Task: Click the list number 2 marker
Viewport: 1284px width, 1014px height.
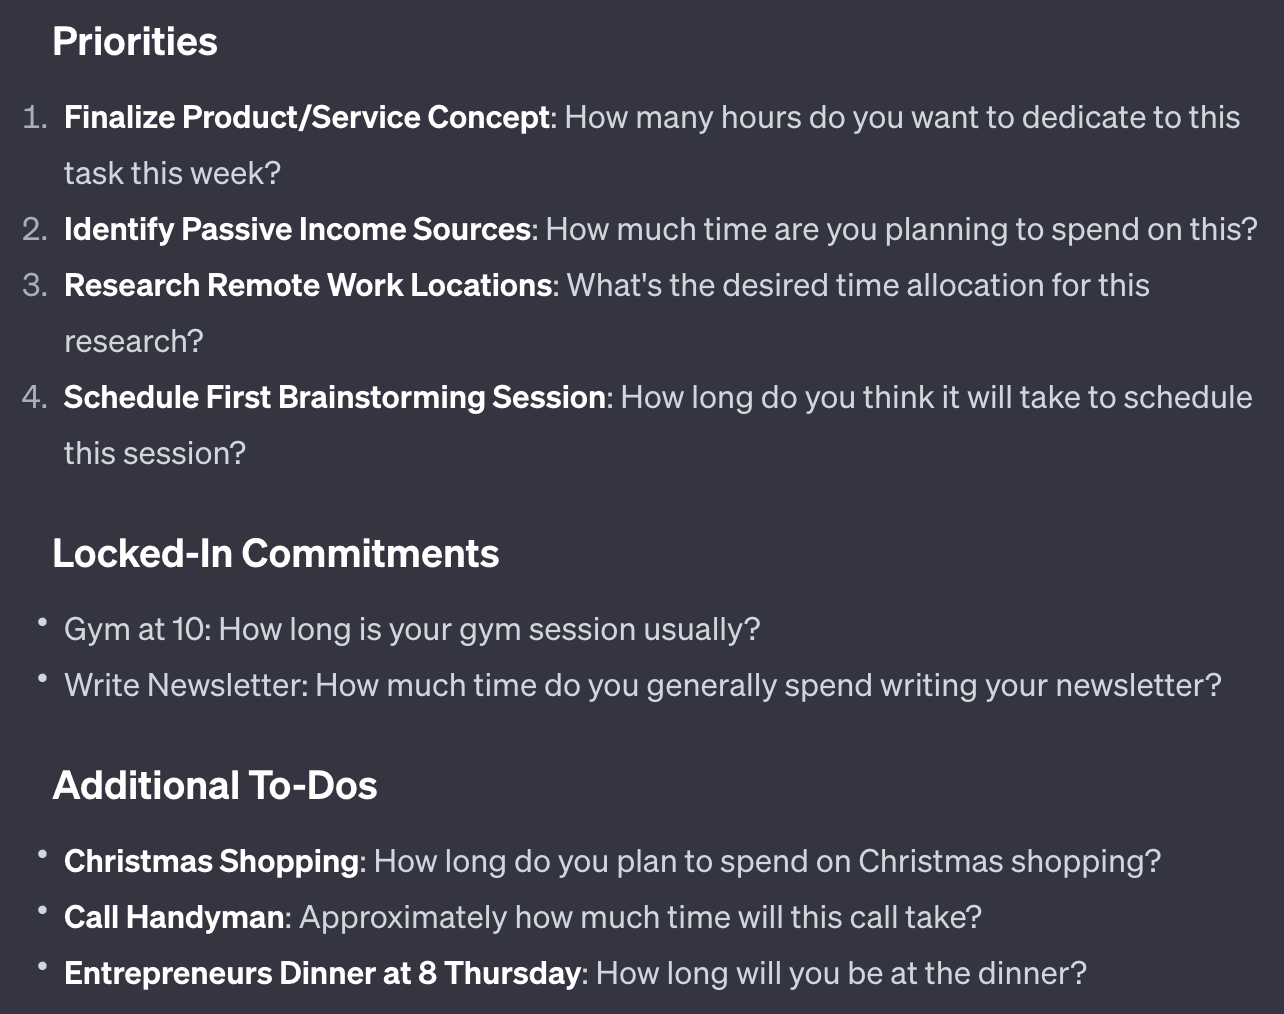Action: (34, 230)
